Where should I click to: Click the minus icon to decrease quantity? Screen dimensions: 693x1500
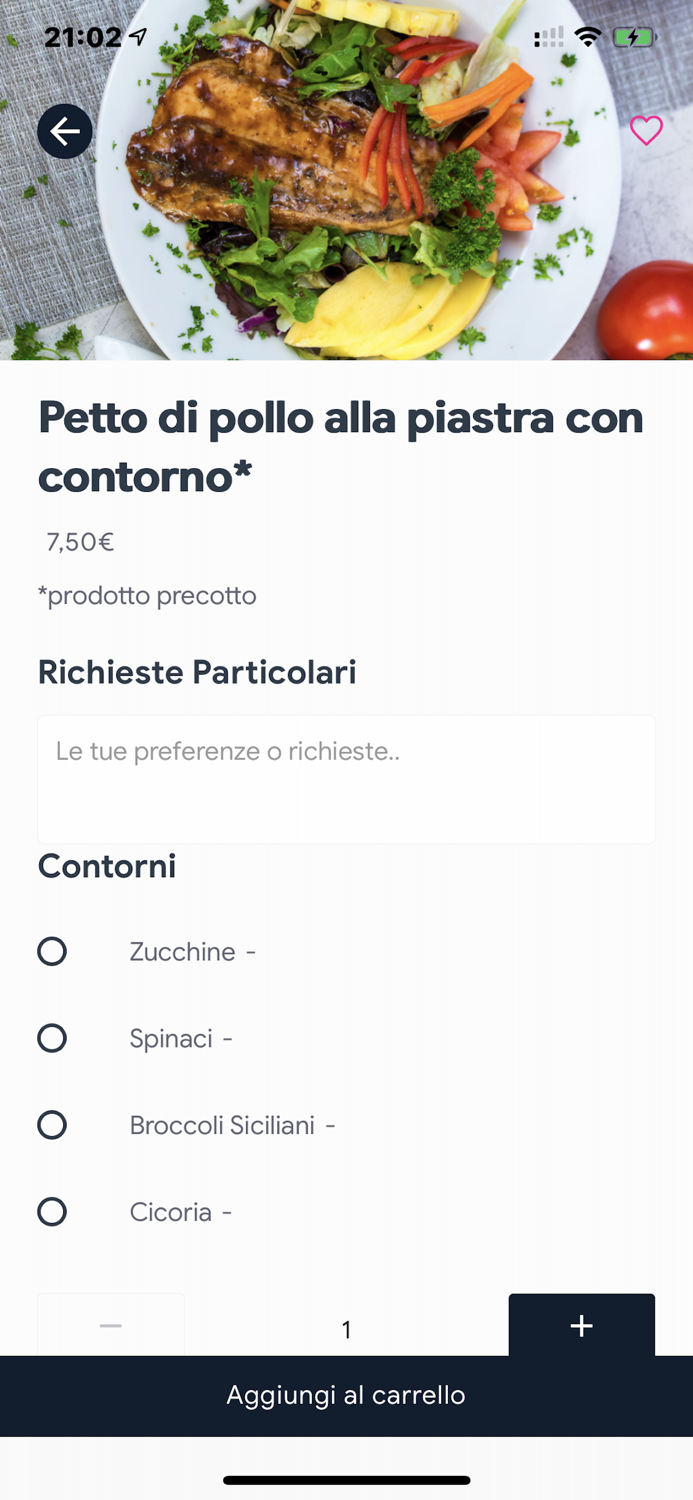click(110, 1325)
